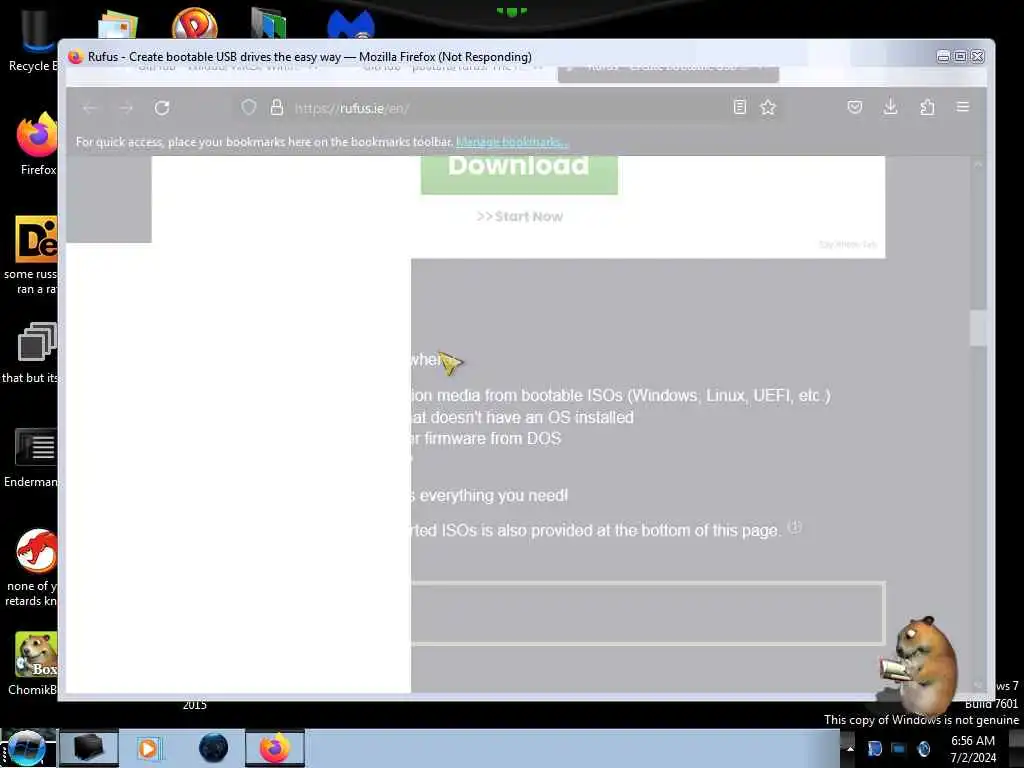Save page to Pocket
The image size is (1024, 768).
[855, 107]
